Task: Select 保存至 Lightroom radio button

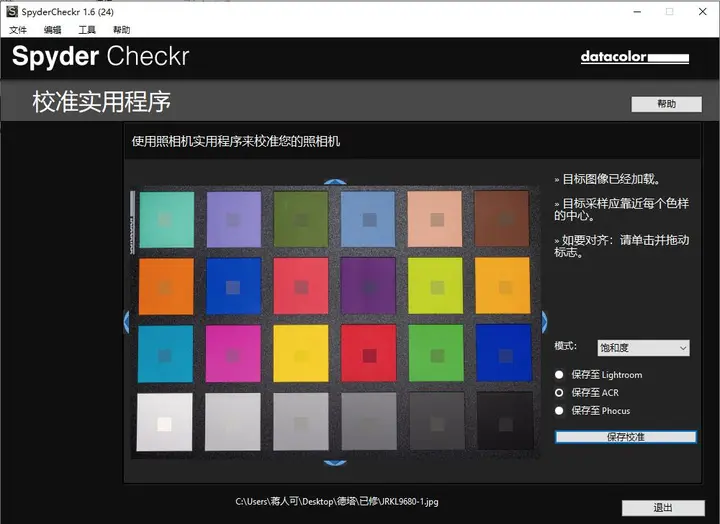Action: [x=559, y=375]
